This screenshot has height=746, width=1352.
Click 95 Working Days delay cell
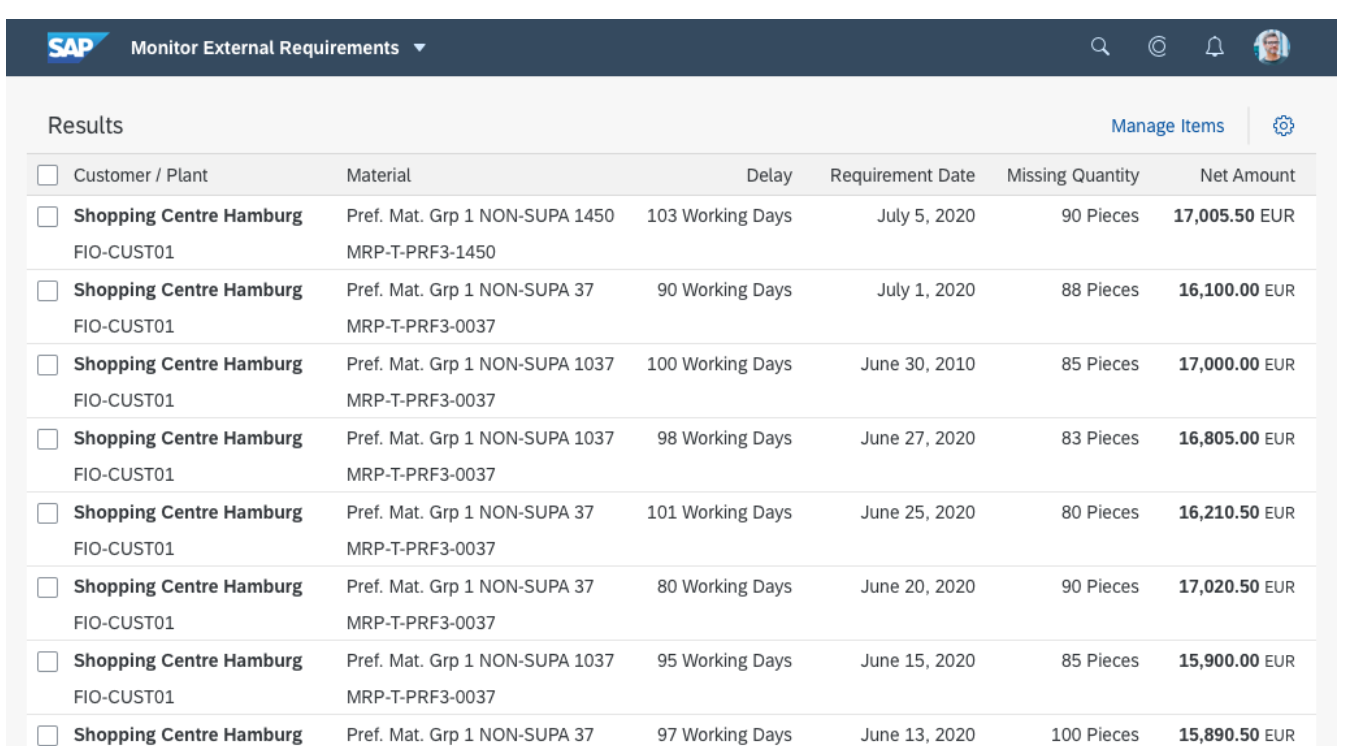[x=724, y=659]
